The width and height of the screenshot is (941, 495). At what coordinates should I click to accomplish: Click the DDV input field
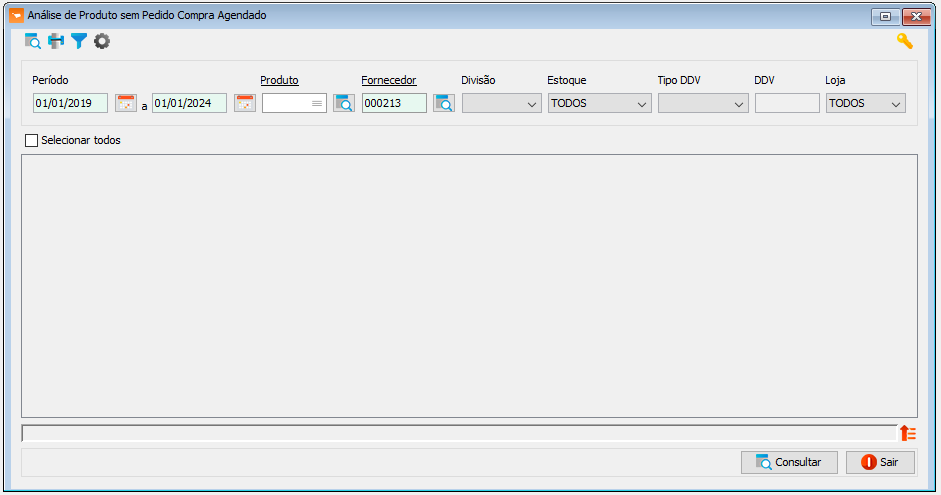click(787, 103)
